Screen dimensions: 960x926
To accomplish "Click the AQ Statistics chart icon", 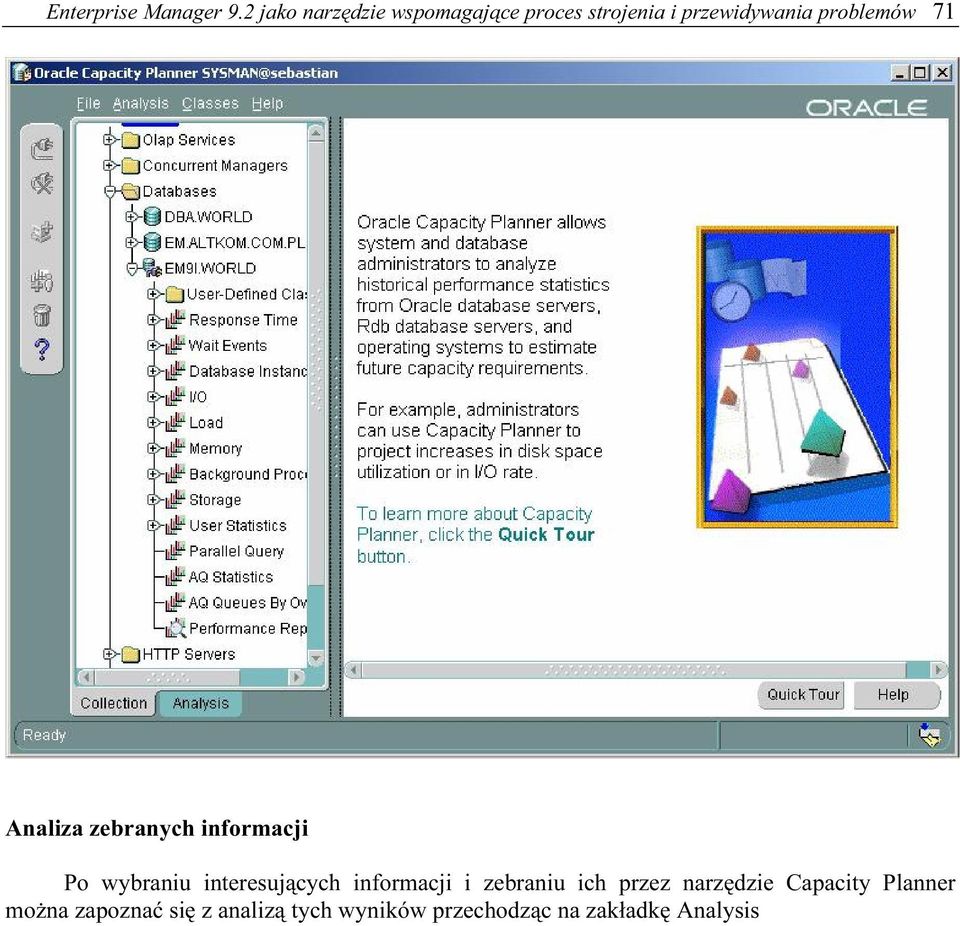I will click(175, 576).
